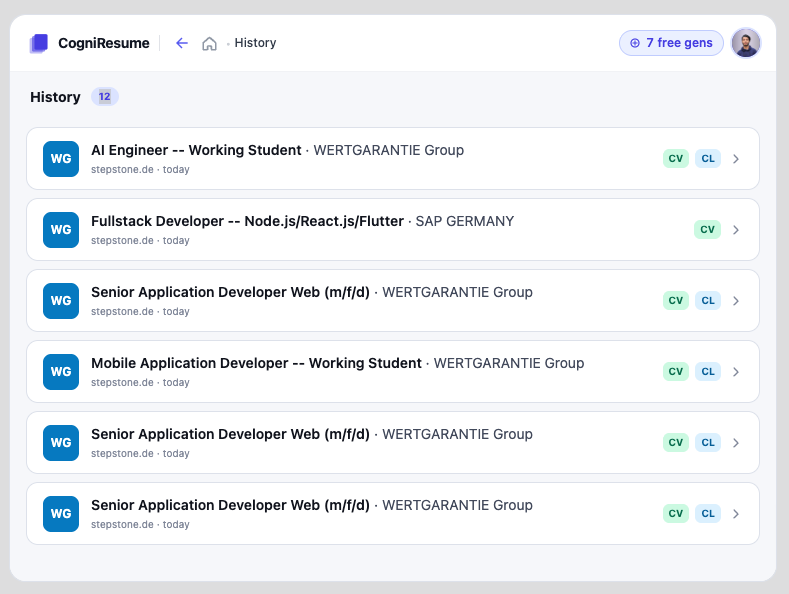The width and height of the screenshot is (789, 594).
Task: Open the Home page icon
Action: [x=209, y=44]
